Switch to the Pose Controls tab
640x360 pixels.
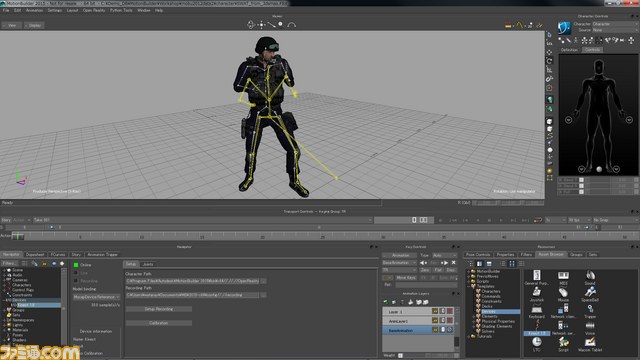pyautogui.click(x=478, y=254)
